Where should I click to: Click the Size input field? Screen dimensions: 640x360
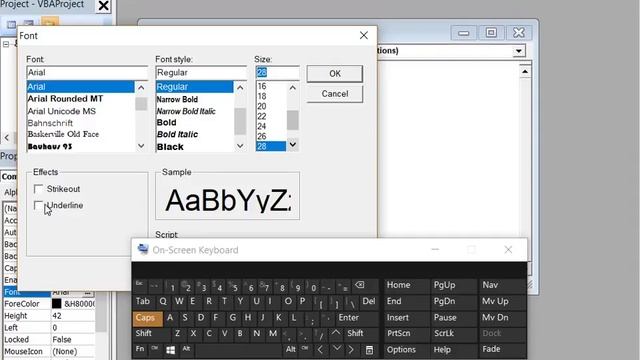(x=278, y=73)
